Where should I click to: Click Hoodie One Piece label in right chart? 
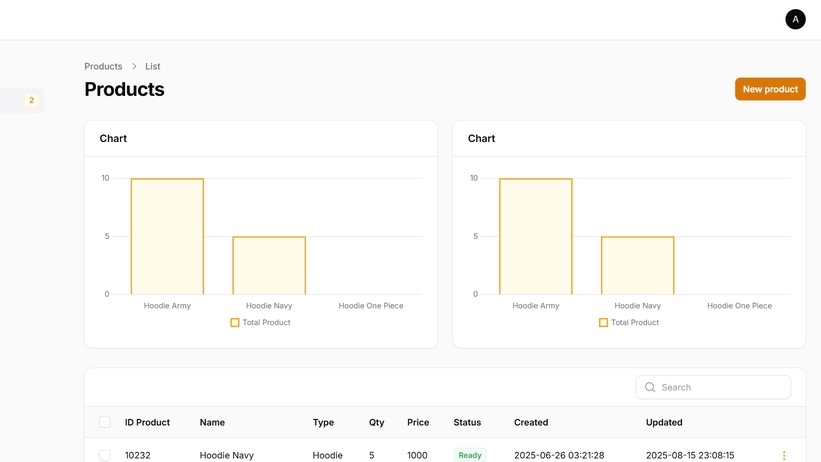pos(739,305)
